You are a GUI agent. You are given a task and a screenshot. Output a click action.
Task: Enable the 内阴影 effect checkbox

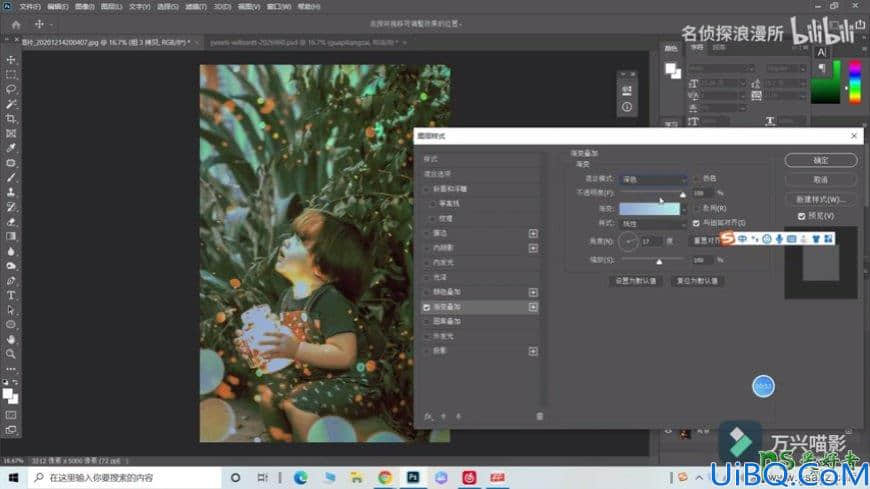coord(427,248)
